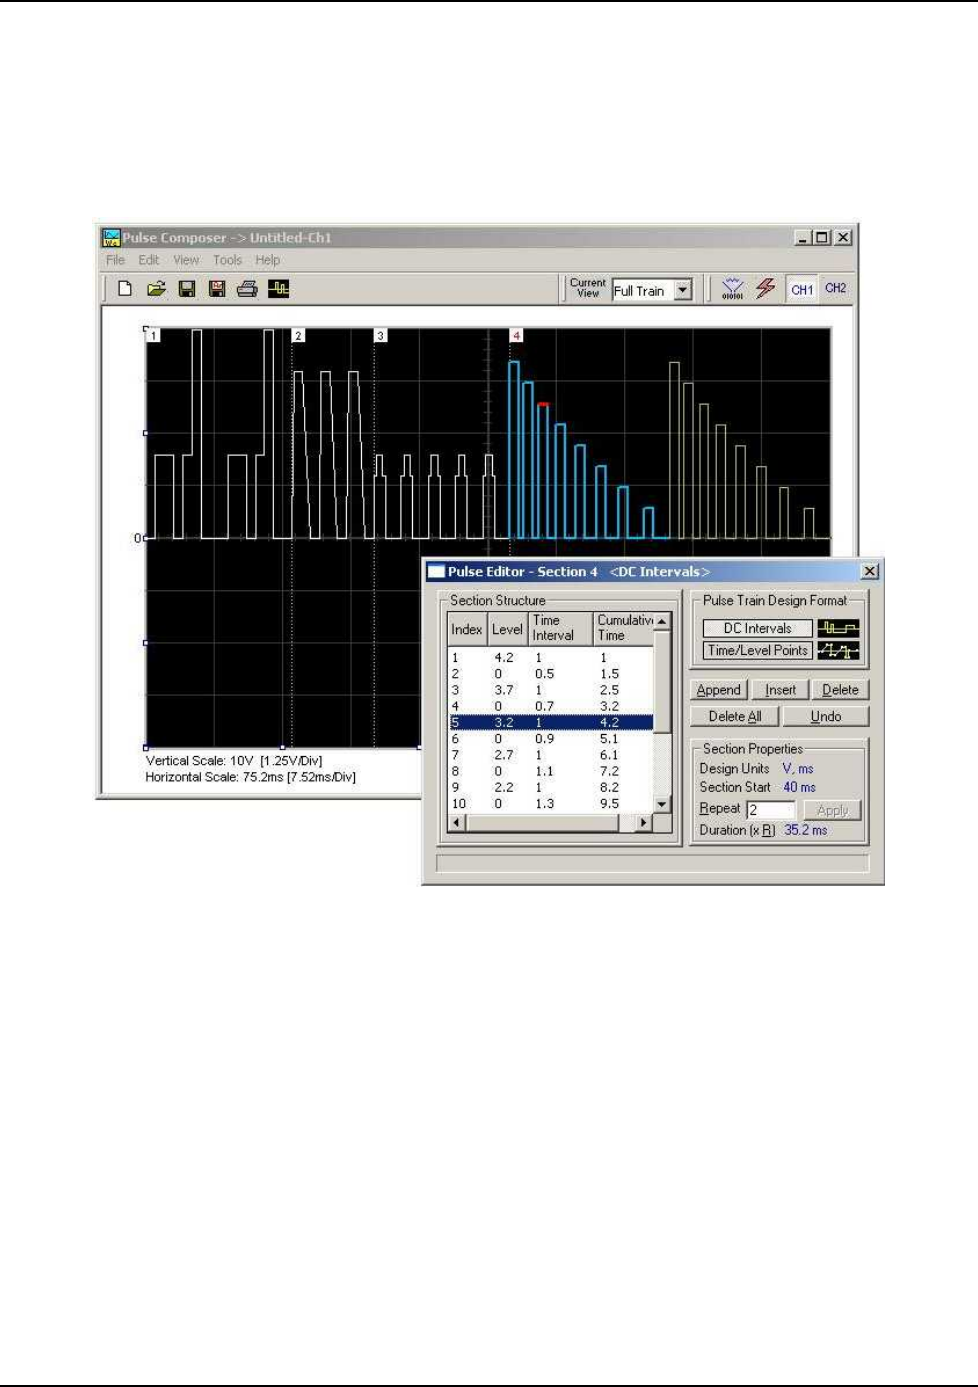Click section 4 marker on waveform

tap(516, 336)
